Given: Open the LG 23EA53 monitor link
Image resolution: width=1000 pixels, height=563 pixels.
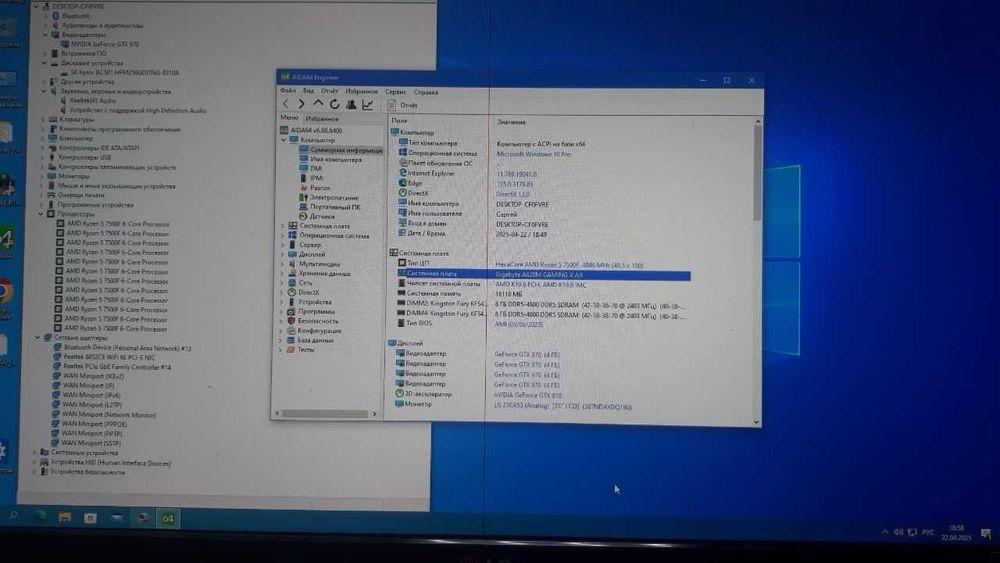Looking at the screenshot, I should [x=562, y=406].
